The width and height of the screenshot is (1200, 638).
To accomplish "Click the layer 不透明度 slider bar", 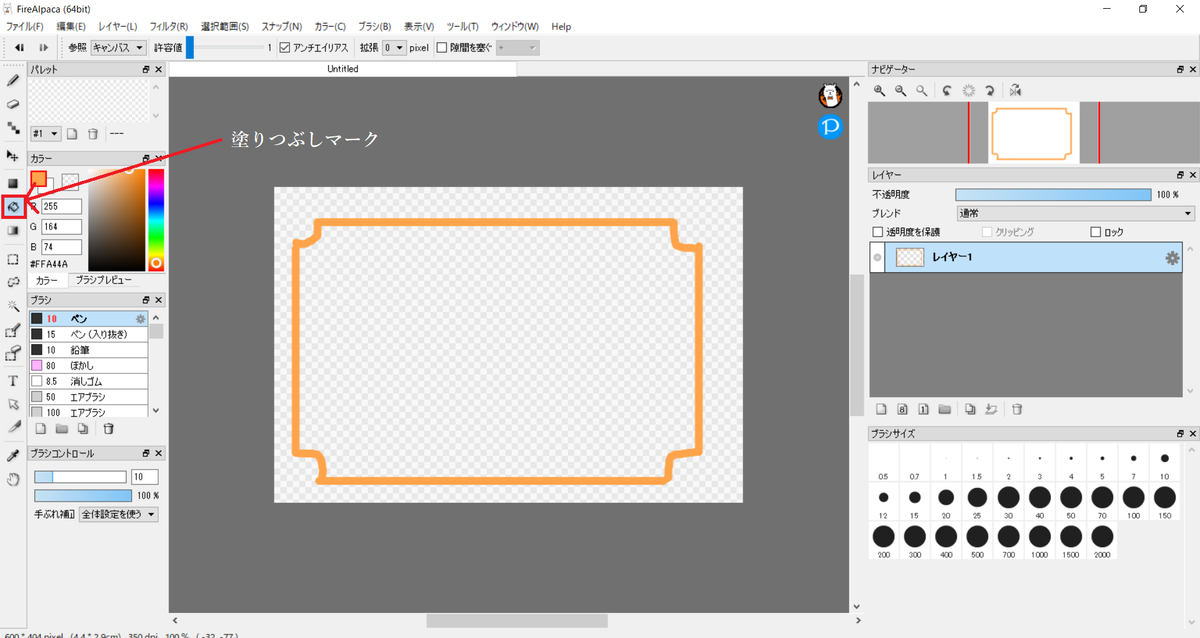I will [x=1053, y=194].
